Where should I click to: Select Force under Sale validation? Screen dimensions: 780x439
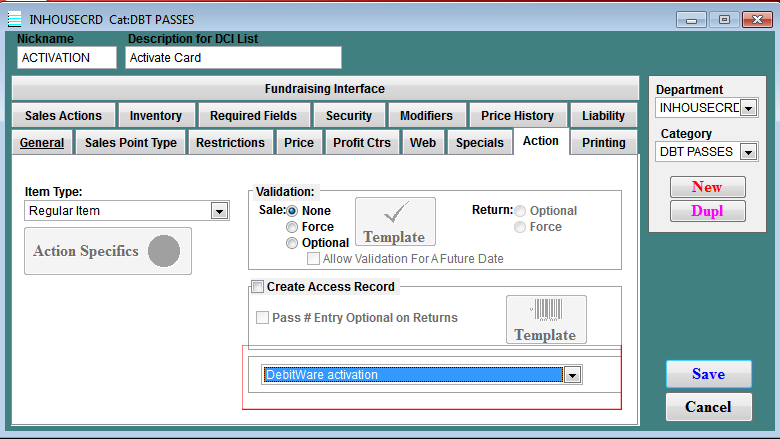coord(292,227)
